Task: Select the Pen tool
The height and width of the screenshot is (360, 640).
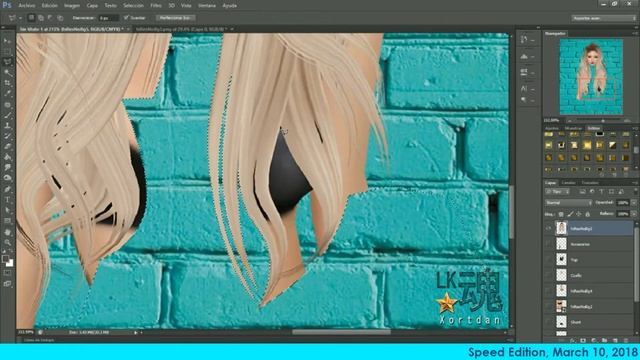Action: (x=7, y=189)
